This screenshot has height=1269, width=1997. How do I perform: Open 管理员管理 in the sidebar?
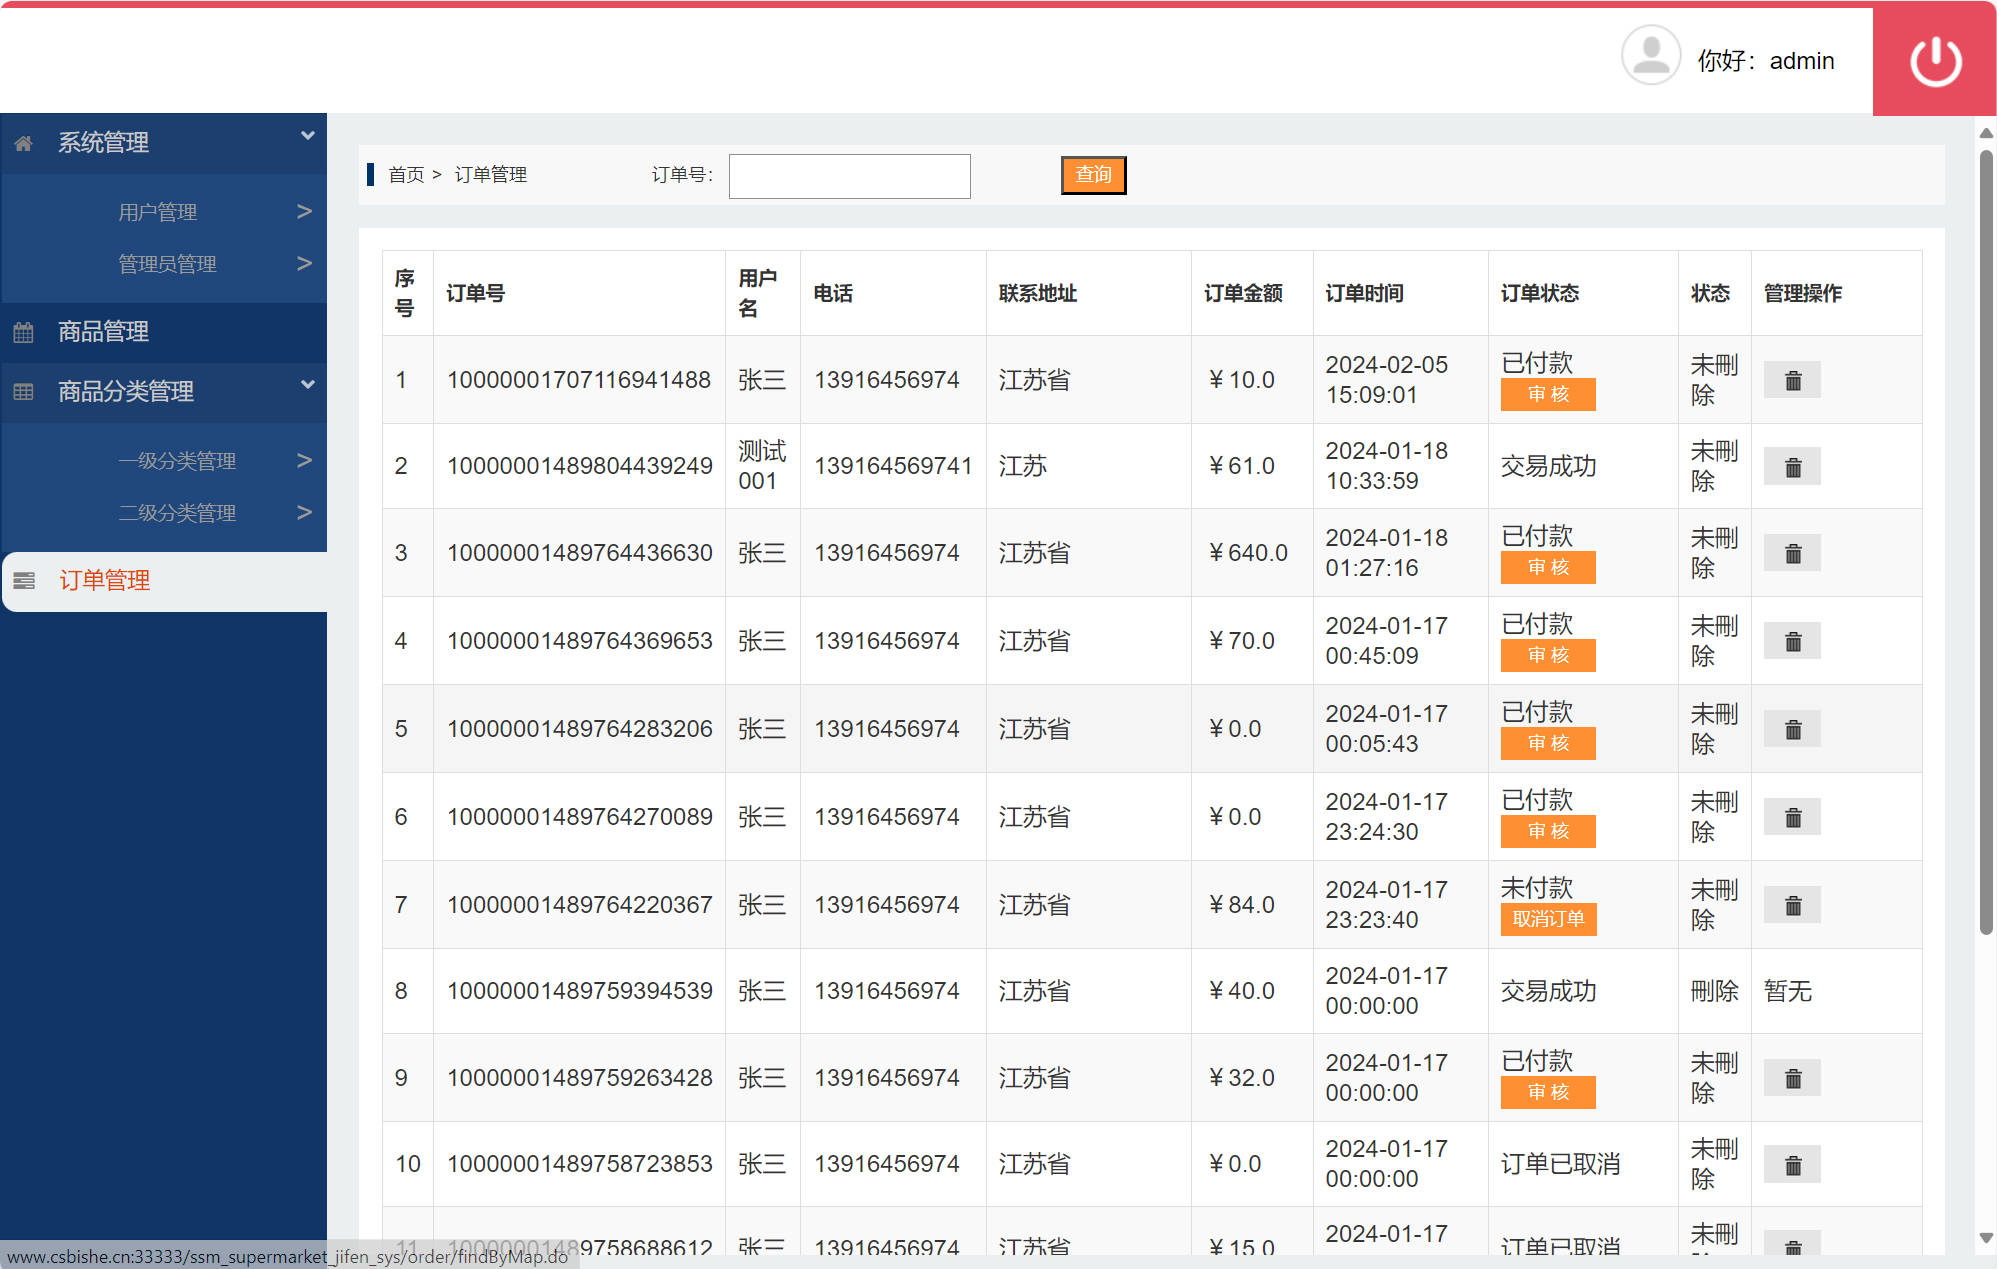point(167,263)
